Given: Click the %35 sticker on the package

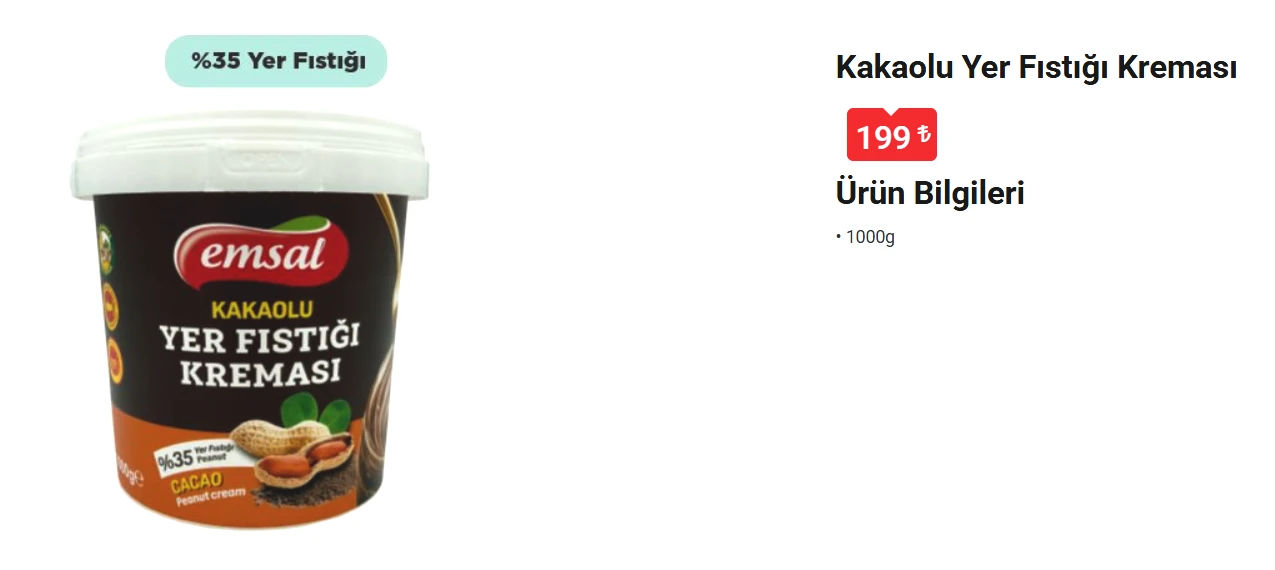Looking at the screenshot, I should 193,458.
